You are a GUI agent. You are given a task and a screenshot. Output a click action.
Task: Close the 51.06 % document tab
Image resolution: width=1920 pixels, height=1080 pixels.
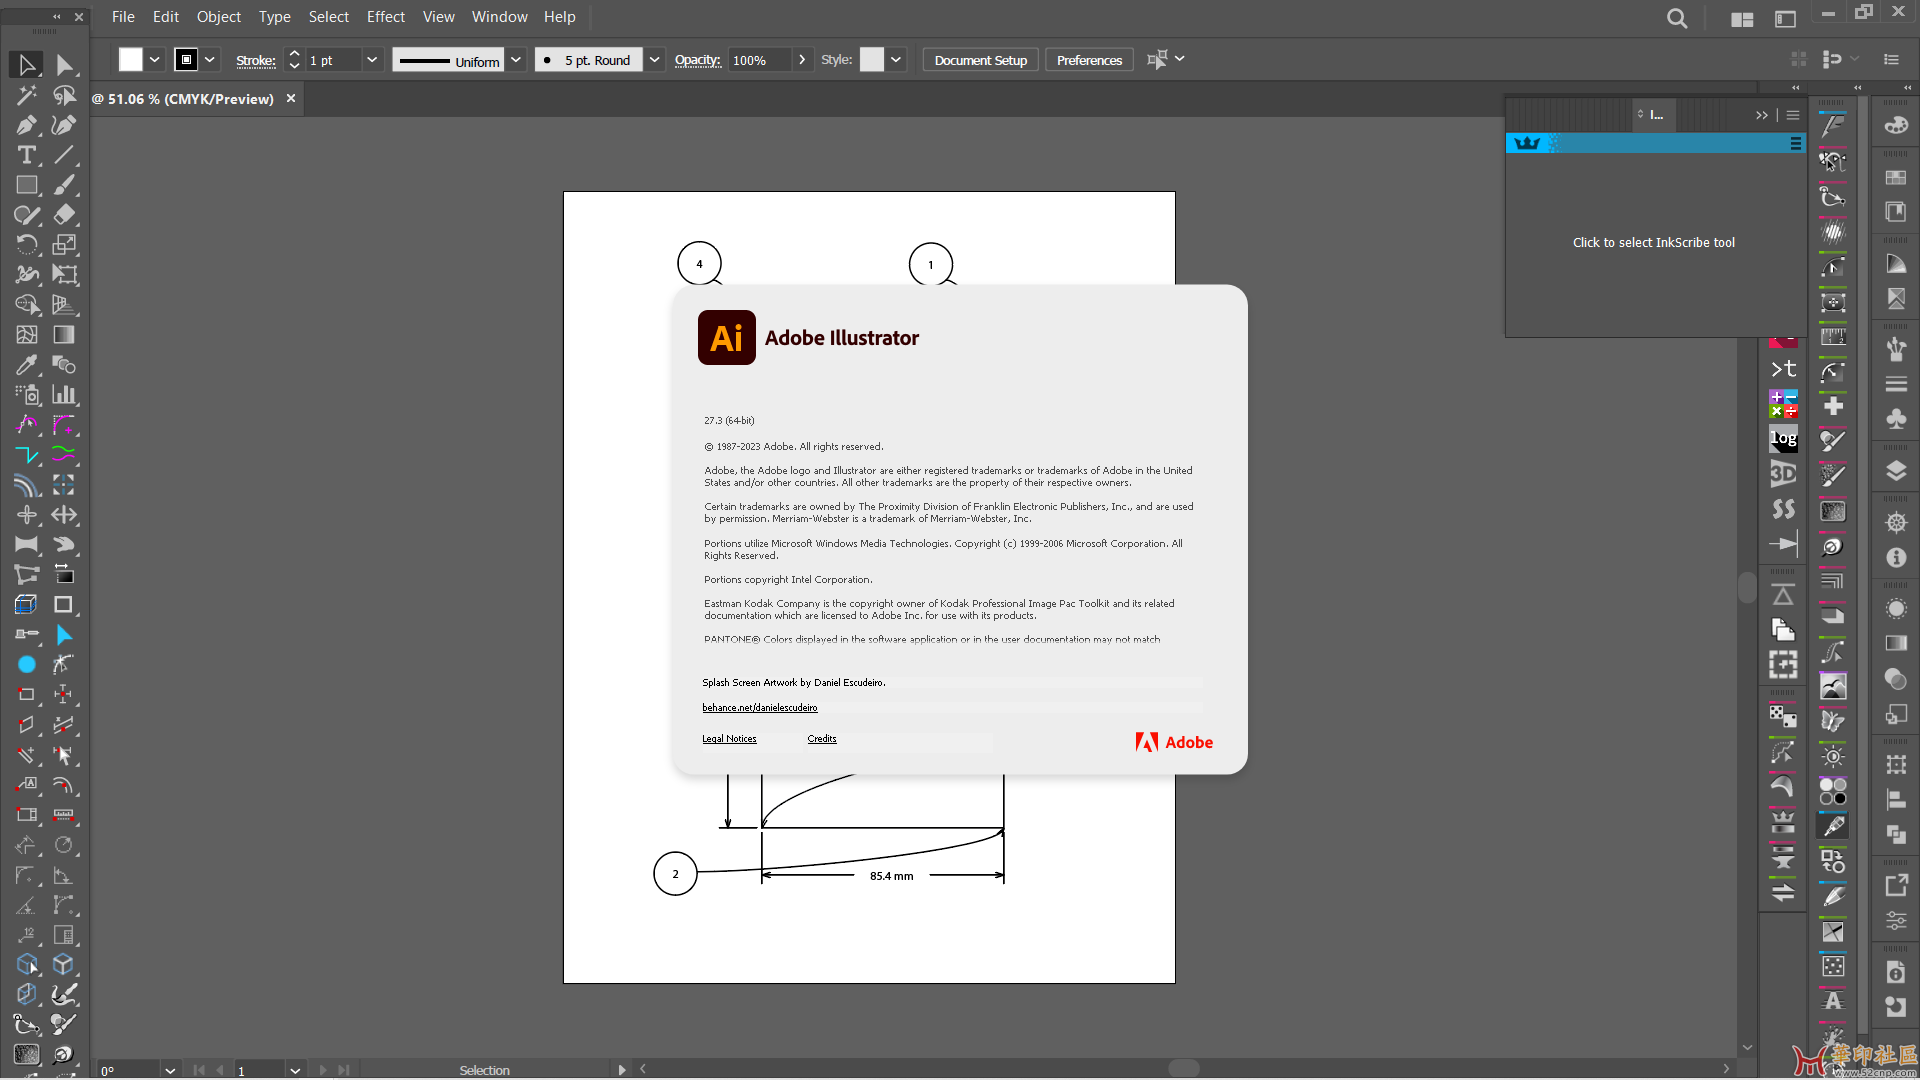(291, 98)
